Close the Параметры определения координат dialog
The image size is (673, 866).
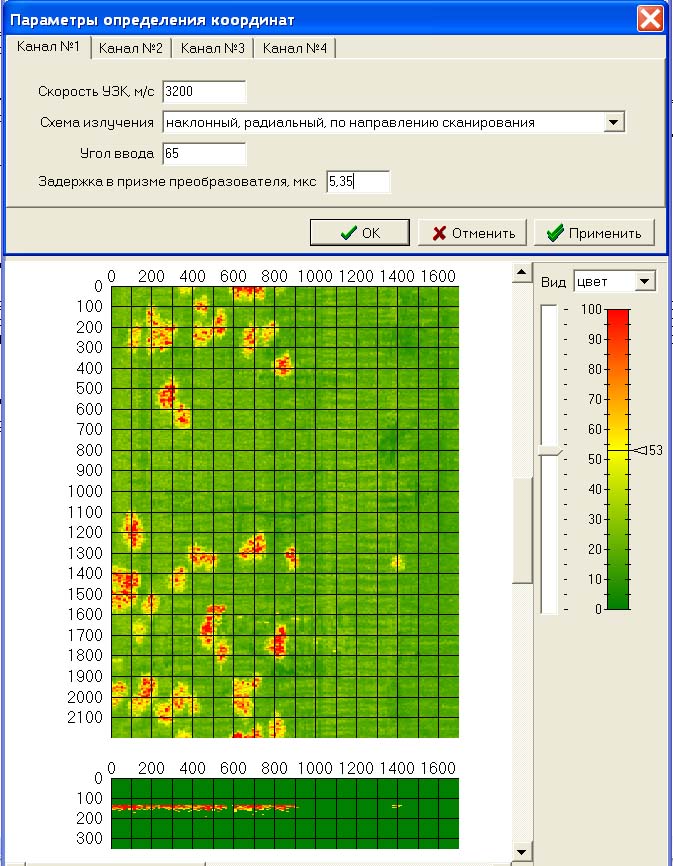pos(650,19)
